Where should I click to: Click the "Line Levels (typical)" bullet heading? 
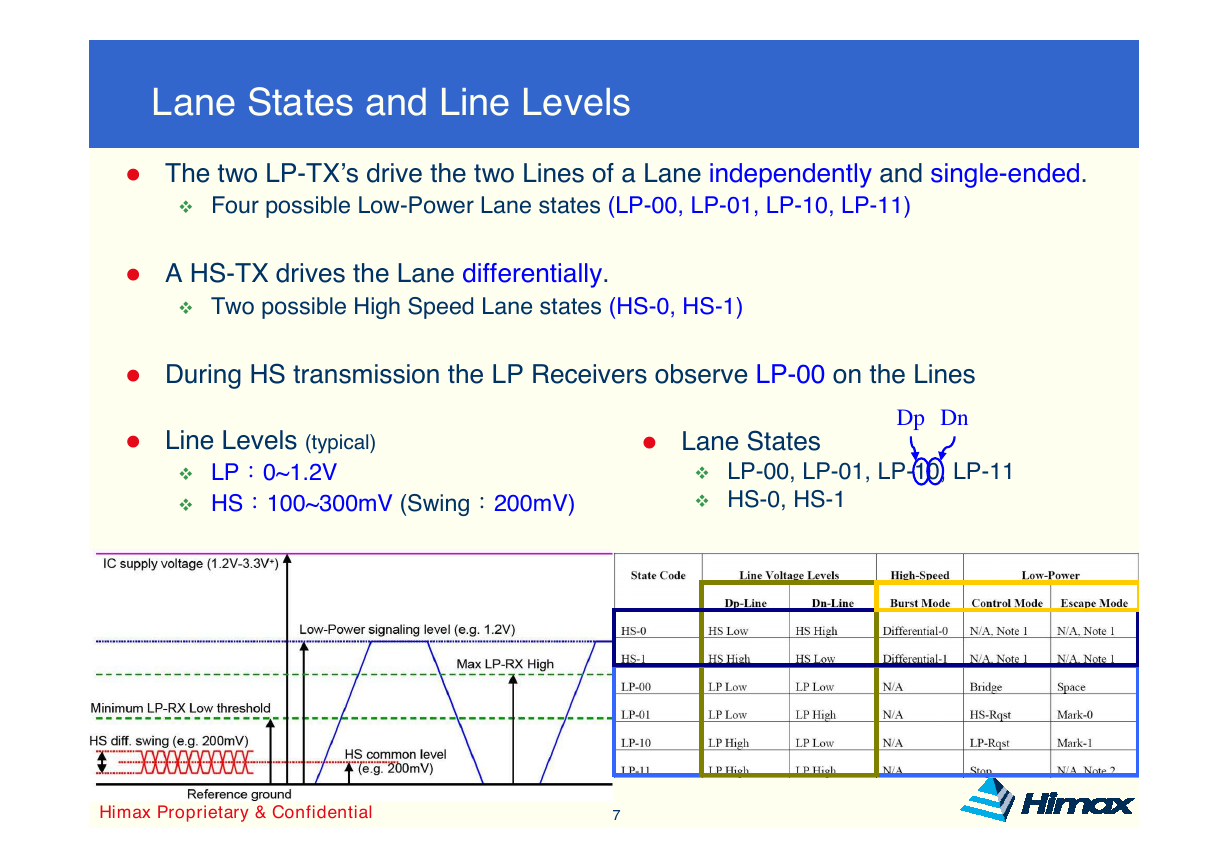point(270,440)
